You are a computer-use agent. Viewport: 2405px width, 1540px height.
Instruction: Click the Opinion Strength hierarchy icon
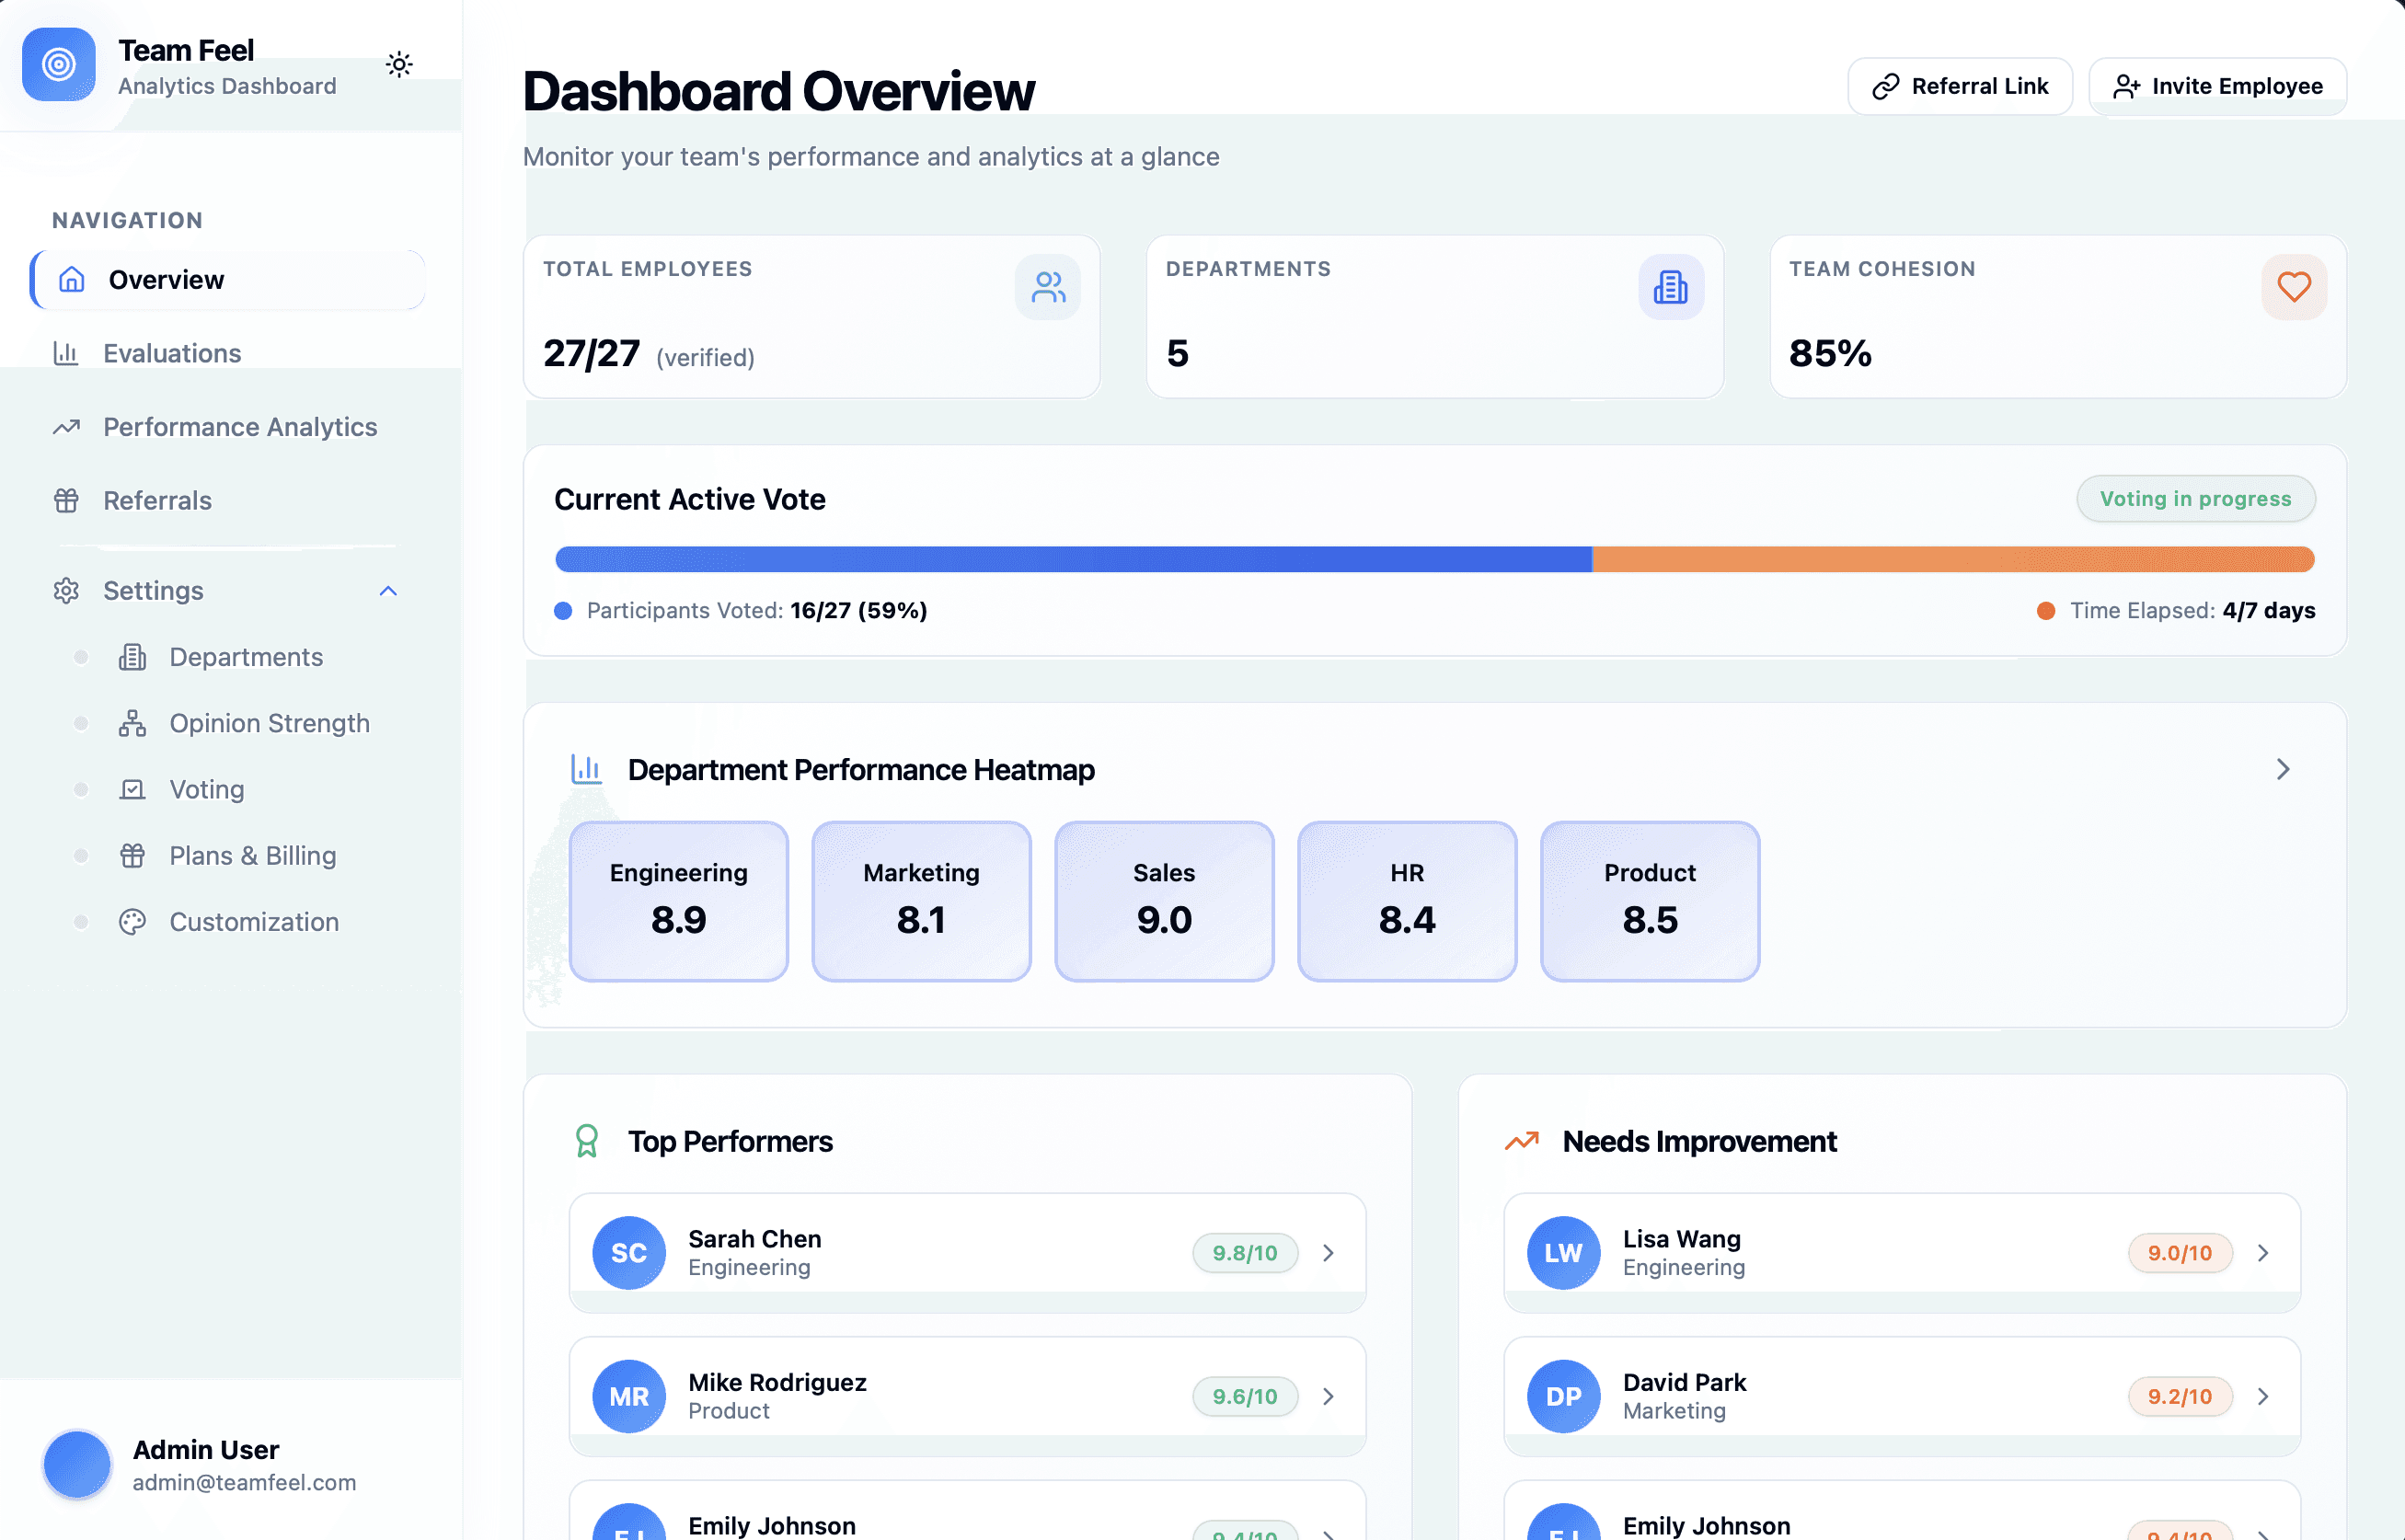pyautogui.click(x=133, y=722)
